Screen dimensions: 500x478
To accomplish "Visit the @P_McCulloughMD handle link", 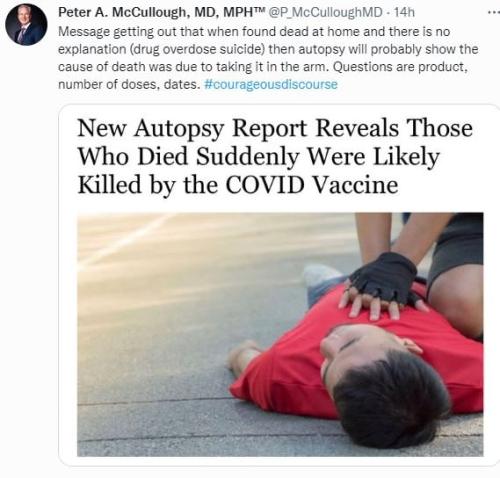I will [325, 13].
